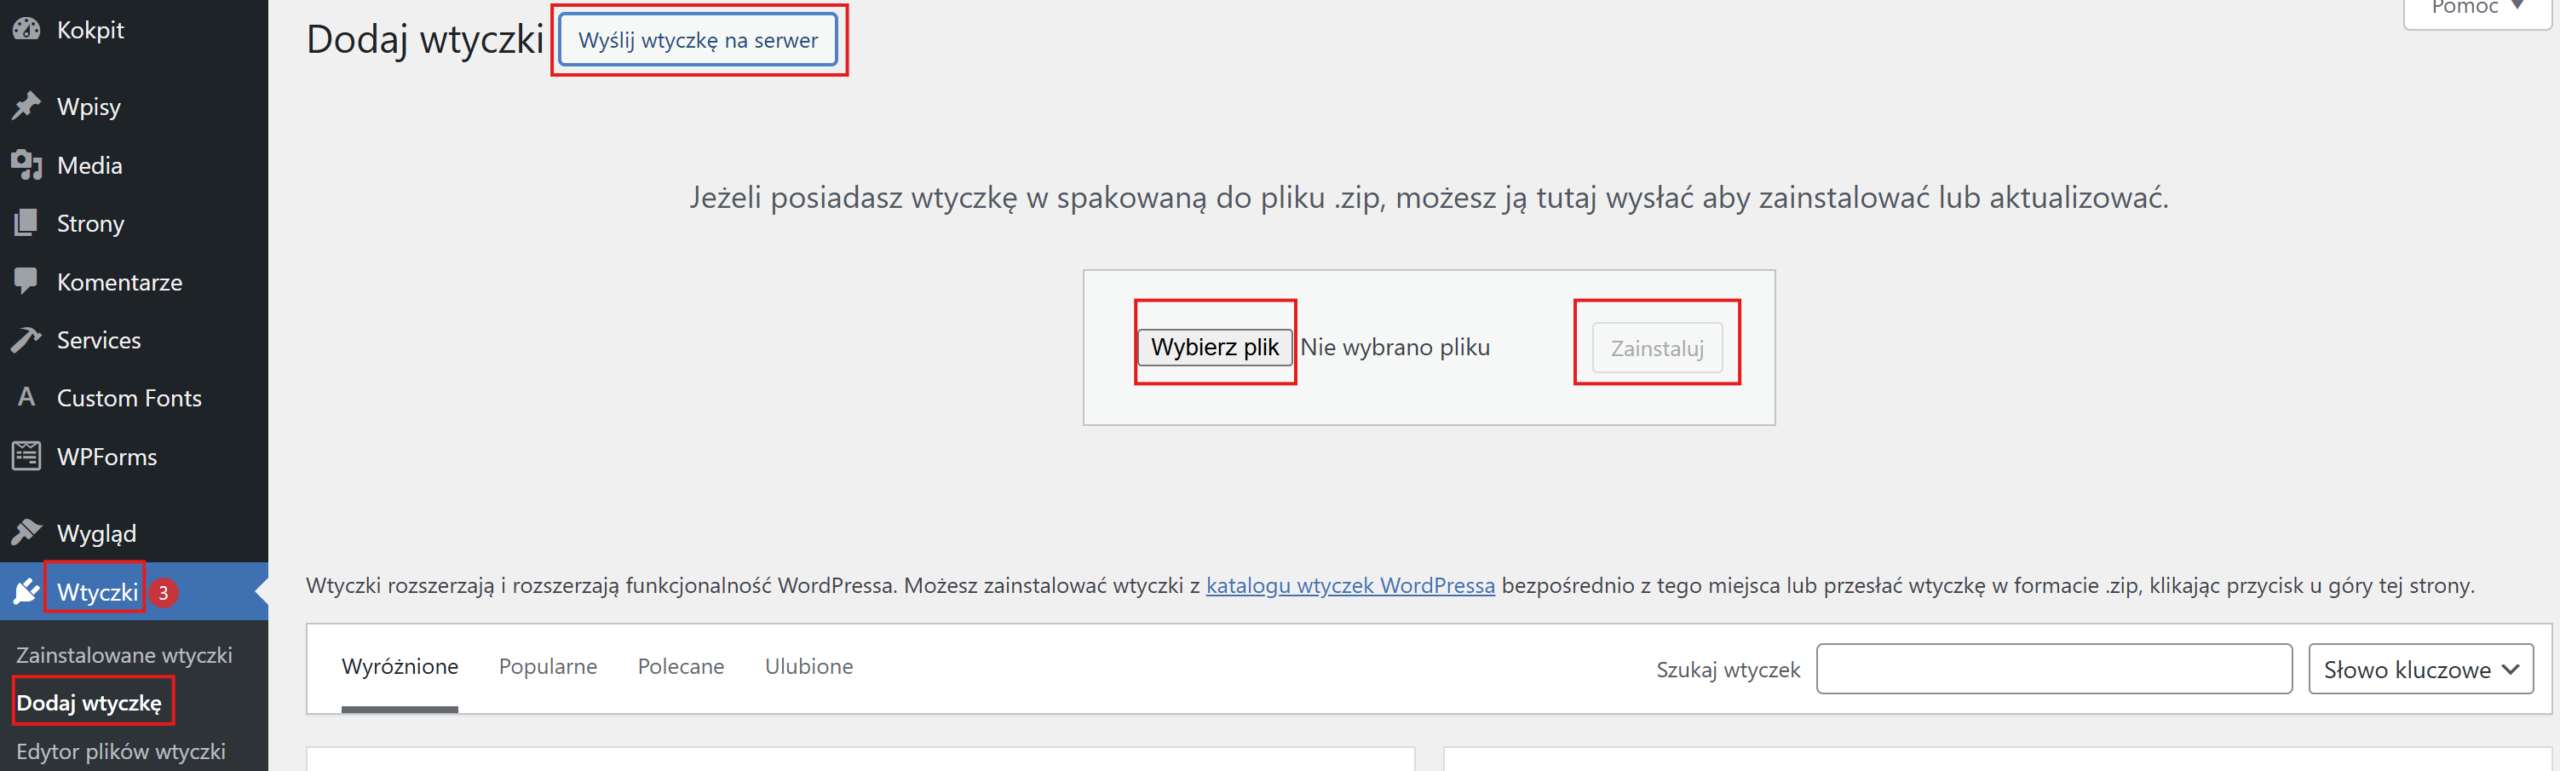Click the Komentarze speech bubble icon
The image size is (2560, 771).
26,281
